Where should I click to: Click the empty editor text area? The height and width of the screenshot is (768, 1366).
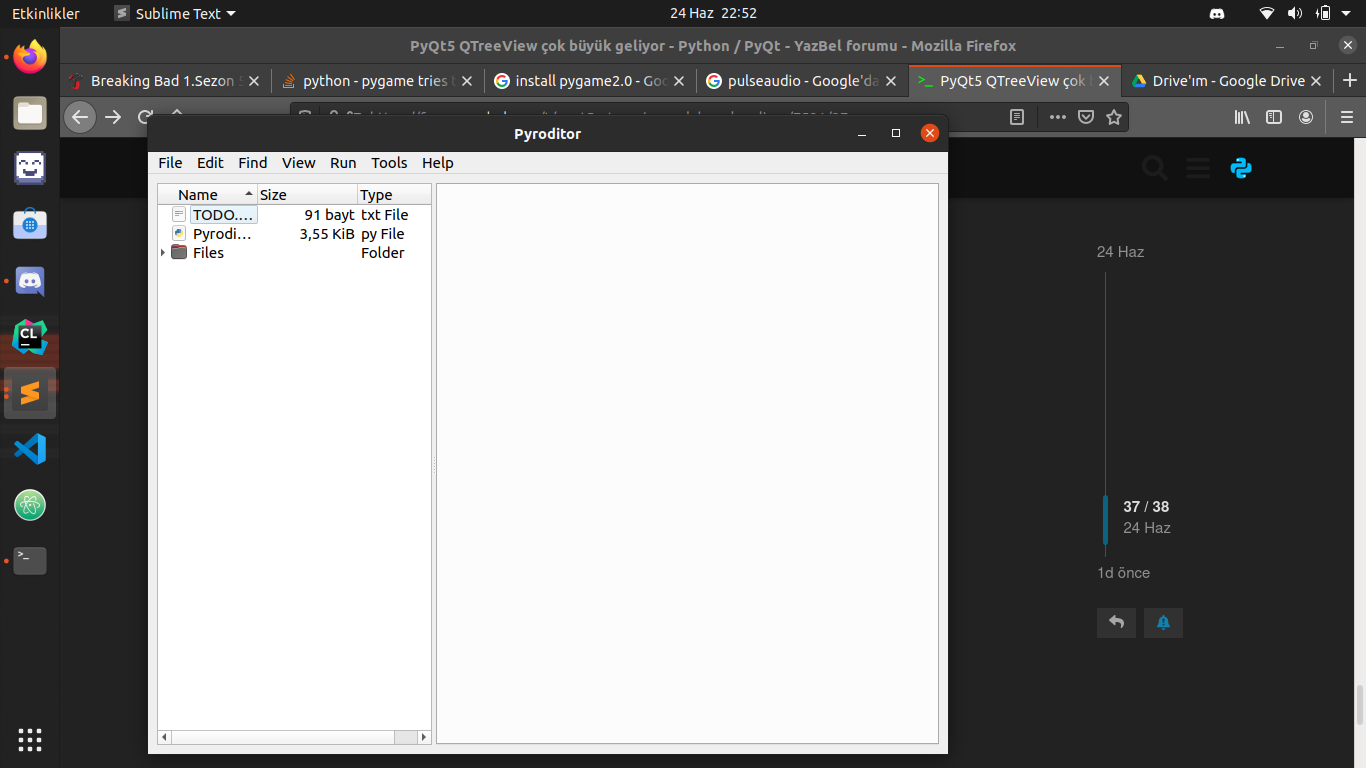(687, 462)
